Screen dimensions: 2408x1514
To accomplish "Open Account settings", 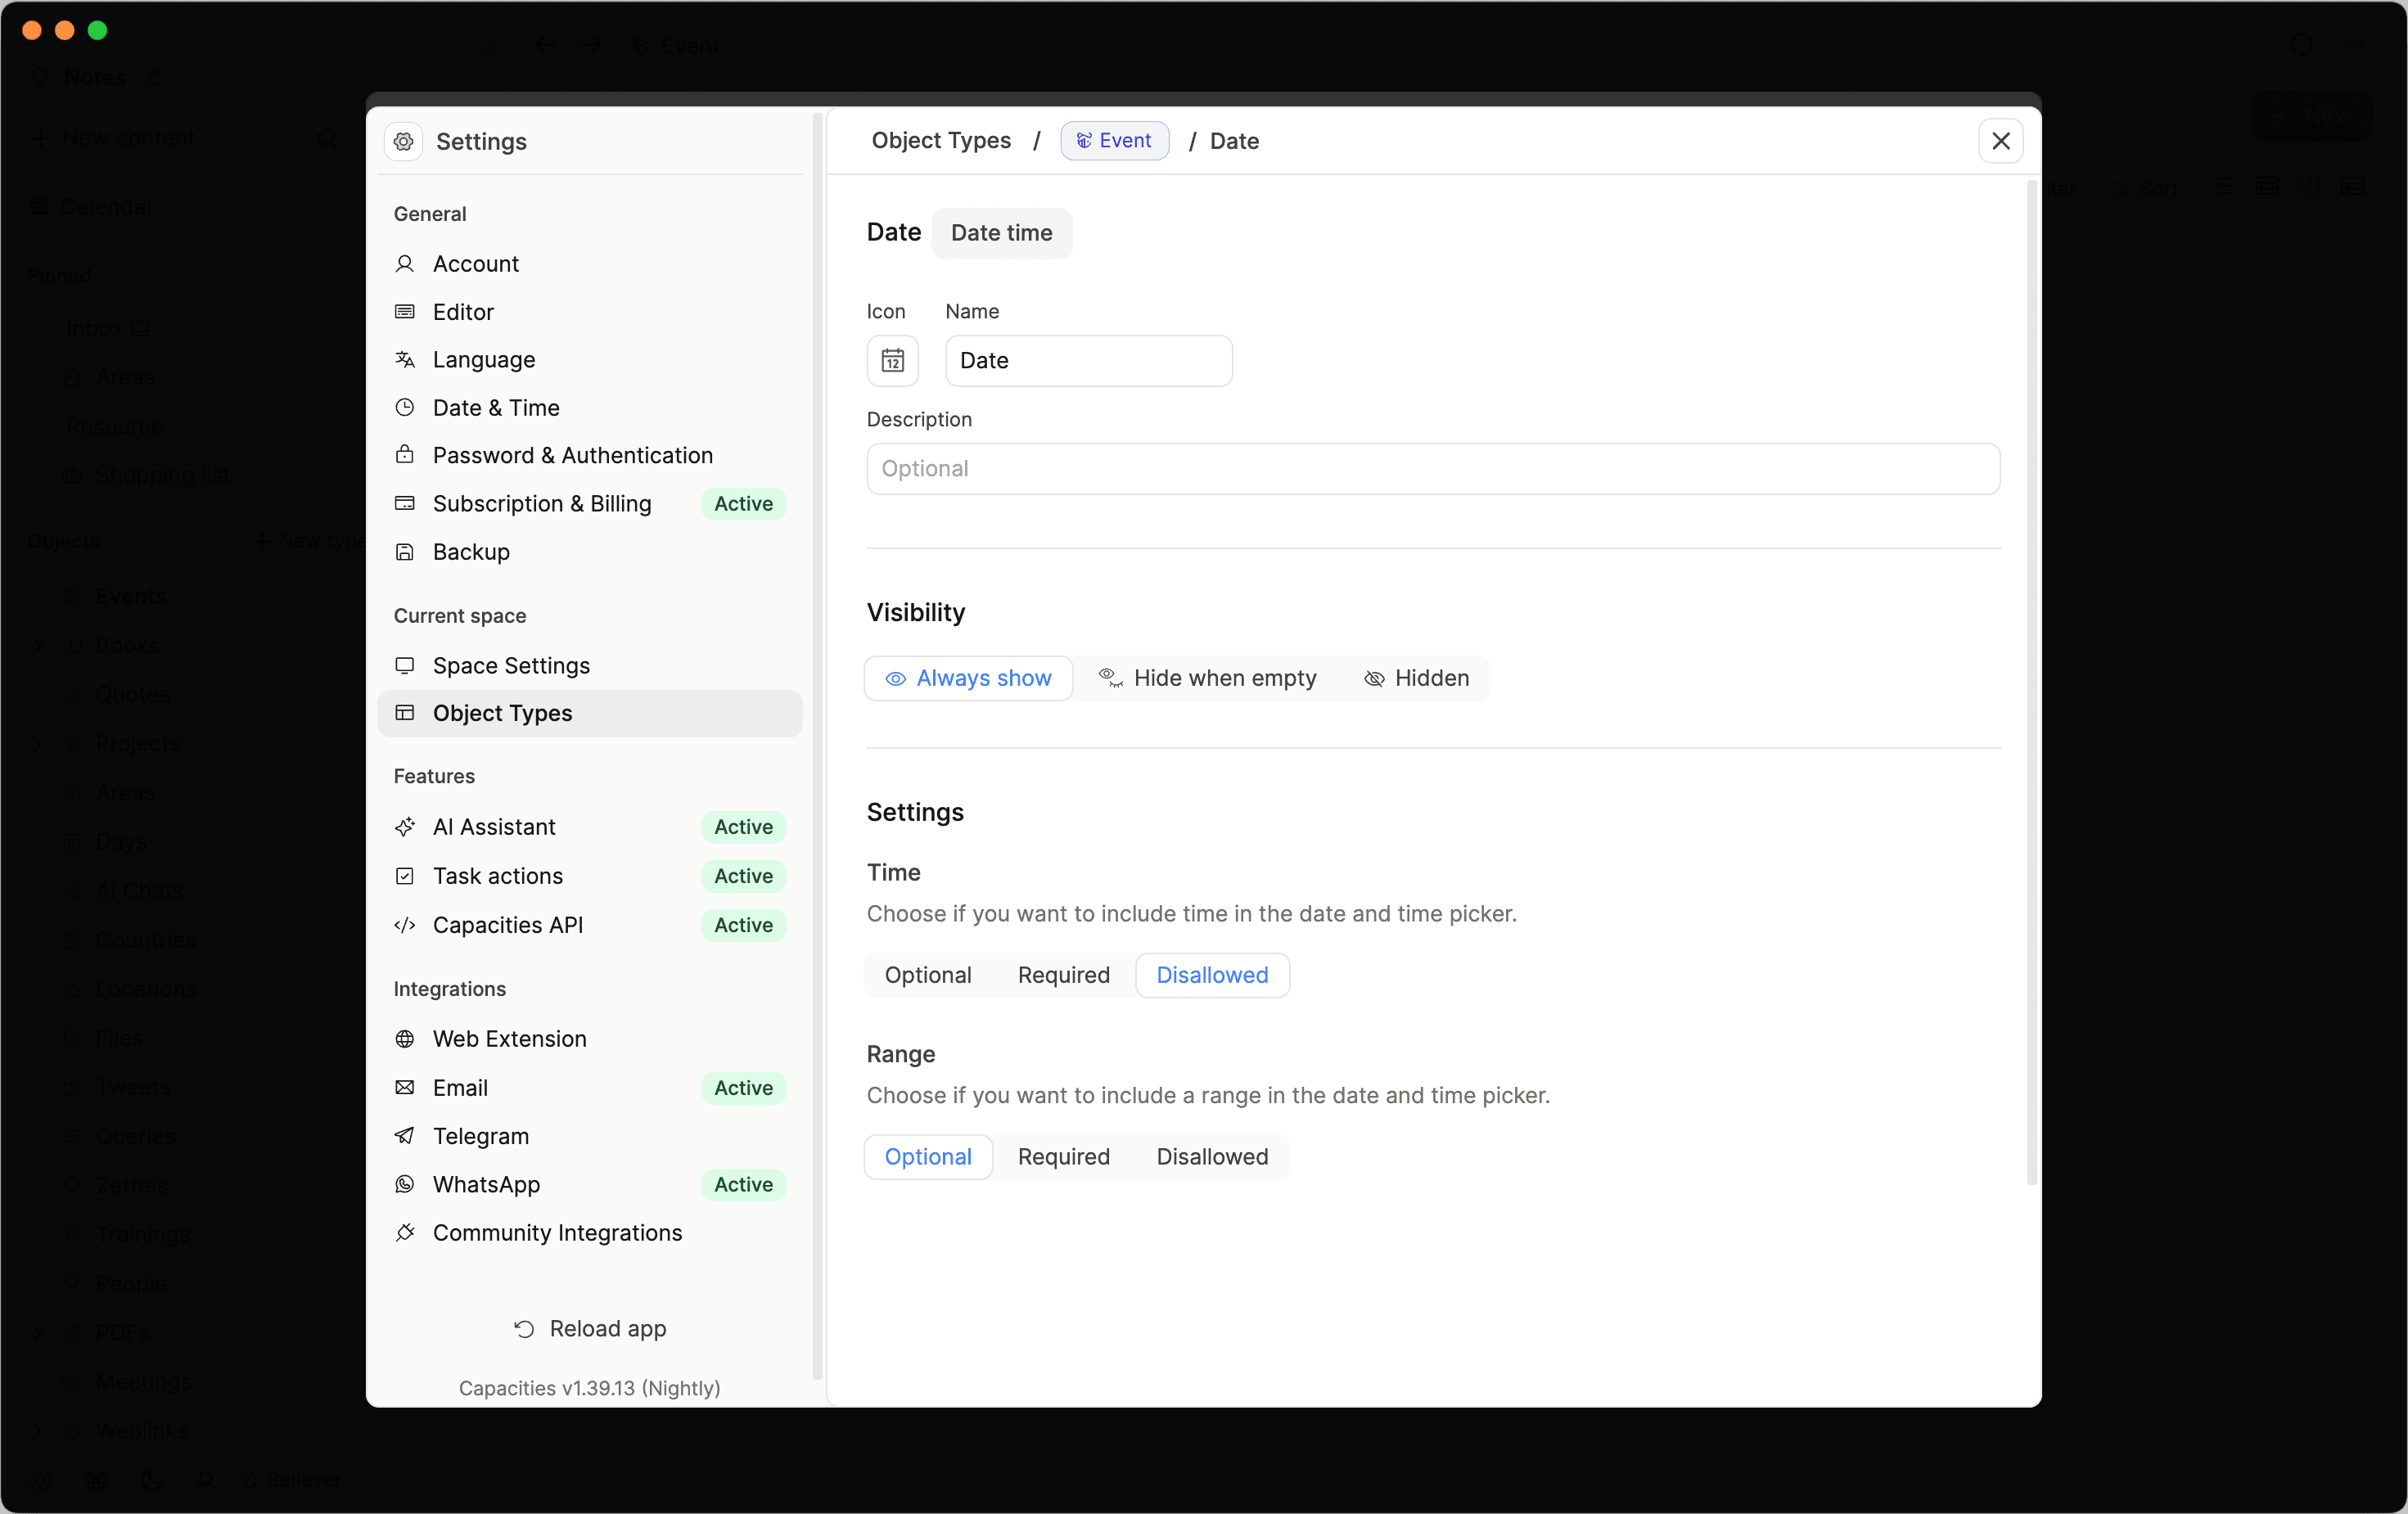I will pos(590,264).
